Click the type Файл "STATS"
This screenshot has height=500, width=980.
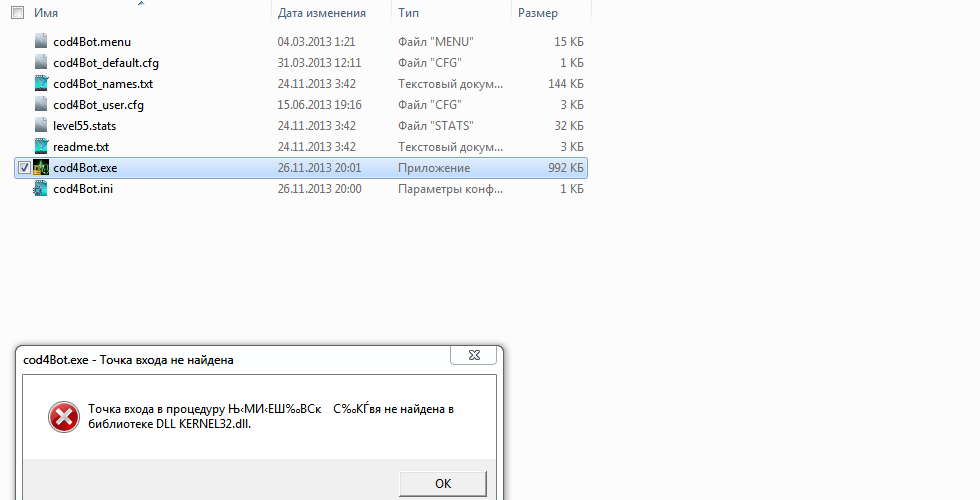click(x=436, y=126)
